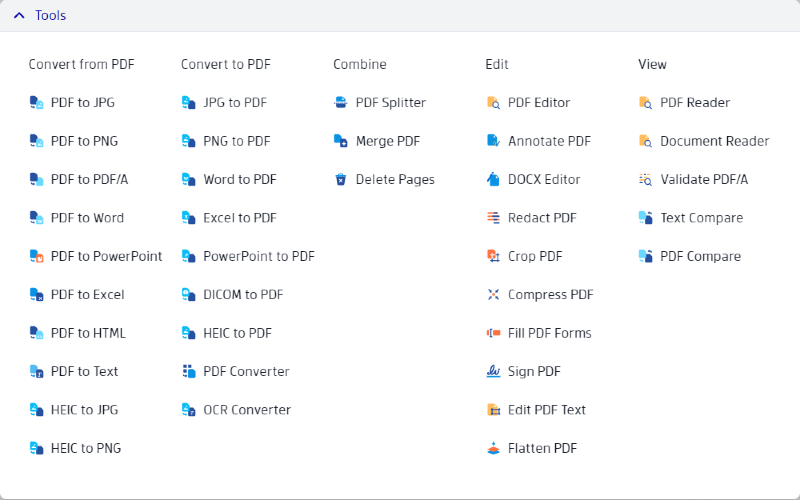Click the Crop PDF icon
Viewport: 800px width, 500px height.
(x=493, y=256)
